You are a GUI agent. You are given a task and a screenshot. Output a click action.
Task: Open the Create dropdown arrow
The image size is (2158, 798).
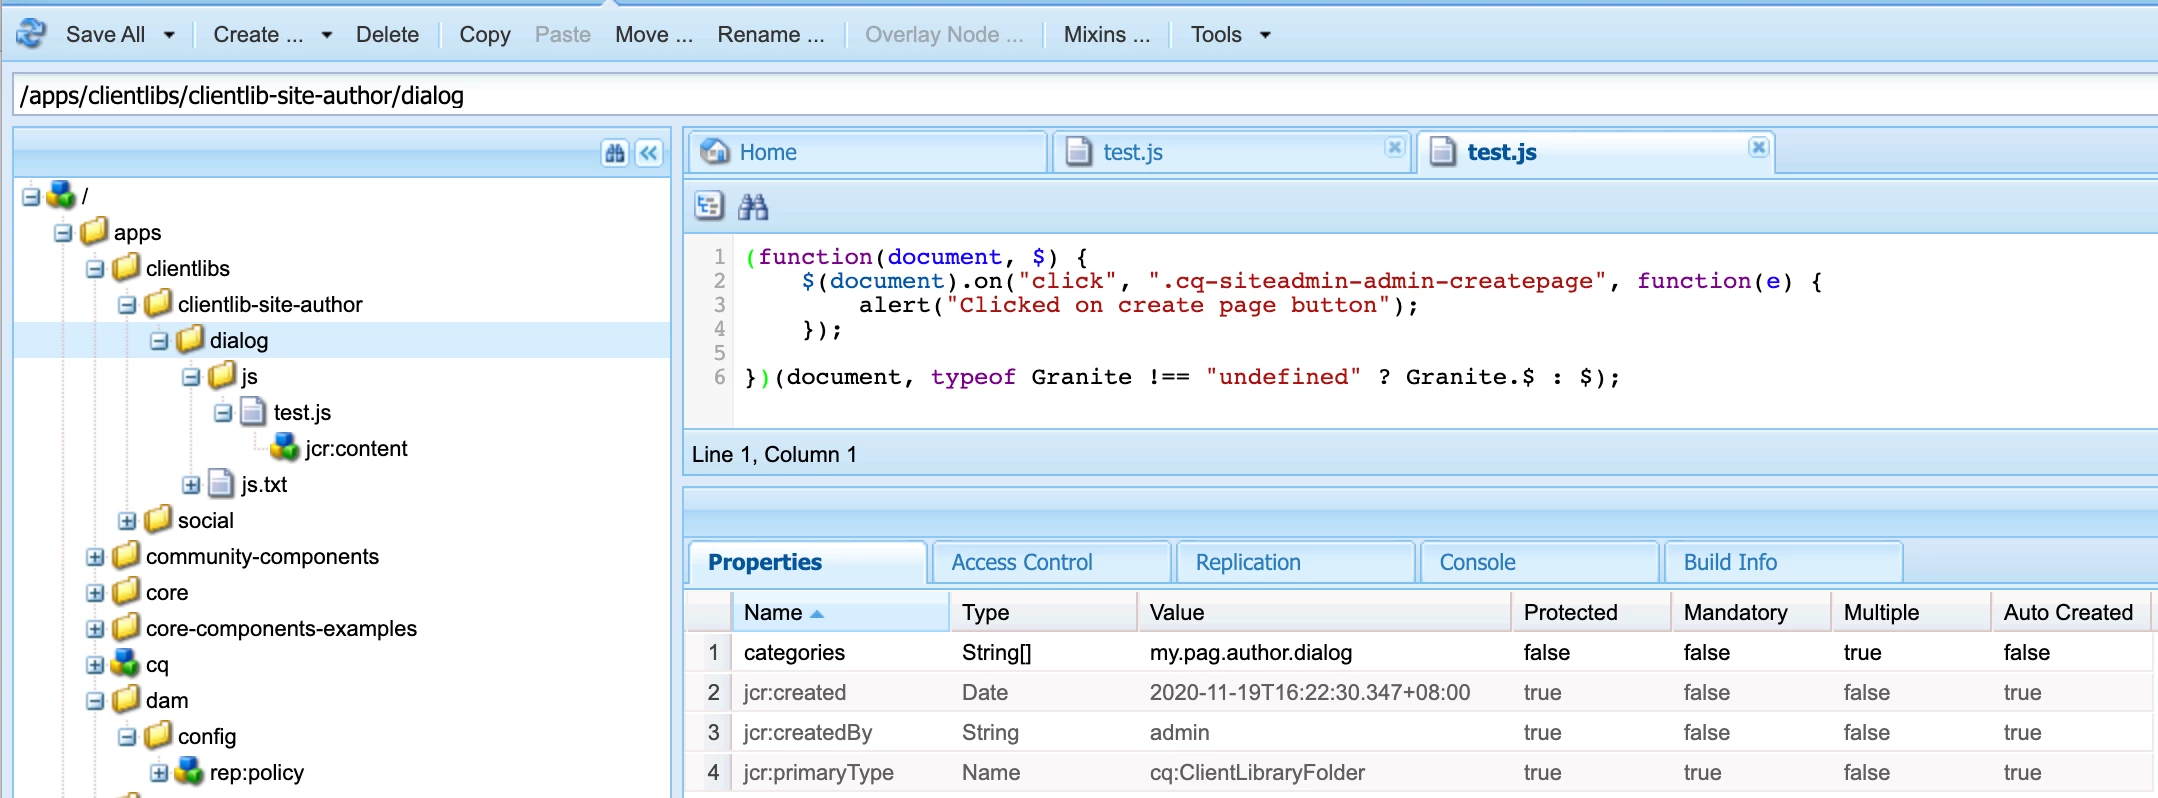point(326,35)
